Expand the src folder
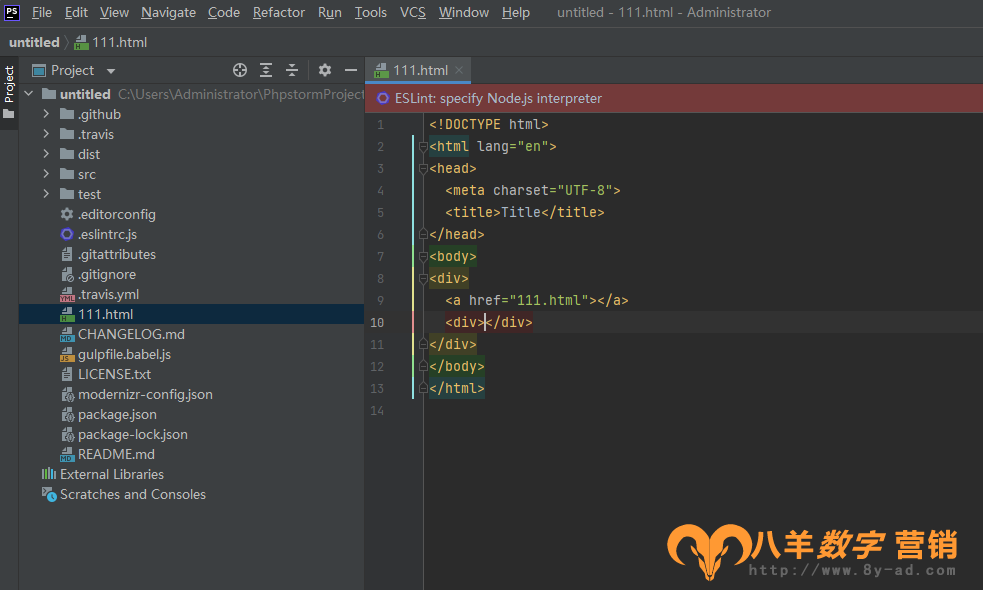The width and height of the screenshot is (983, 590). coord(46,174)
